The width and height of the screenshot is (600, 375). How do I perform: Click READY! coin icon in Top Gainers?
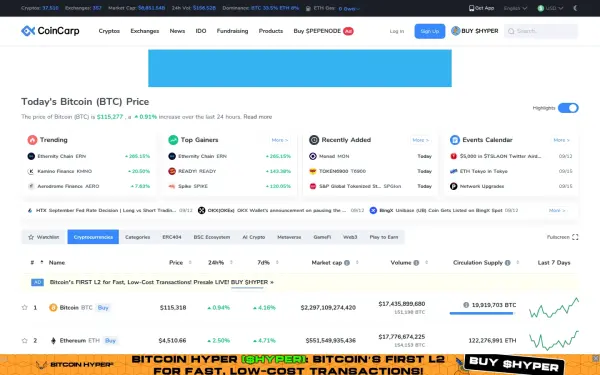[x=172, y=171]
